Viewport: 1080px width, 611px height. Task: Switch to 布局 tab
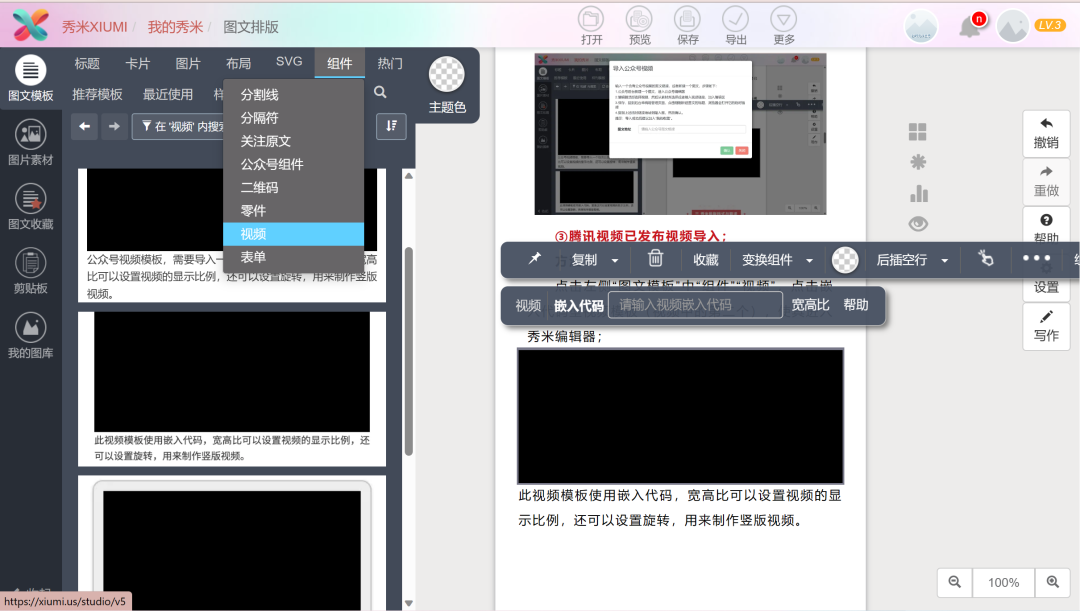tap(238, 63)
